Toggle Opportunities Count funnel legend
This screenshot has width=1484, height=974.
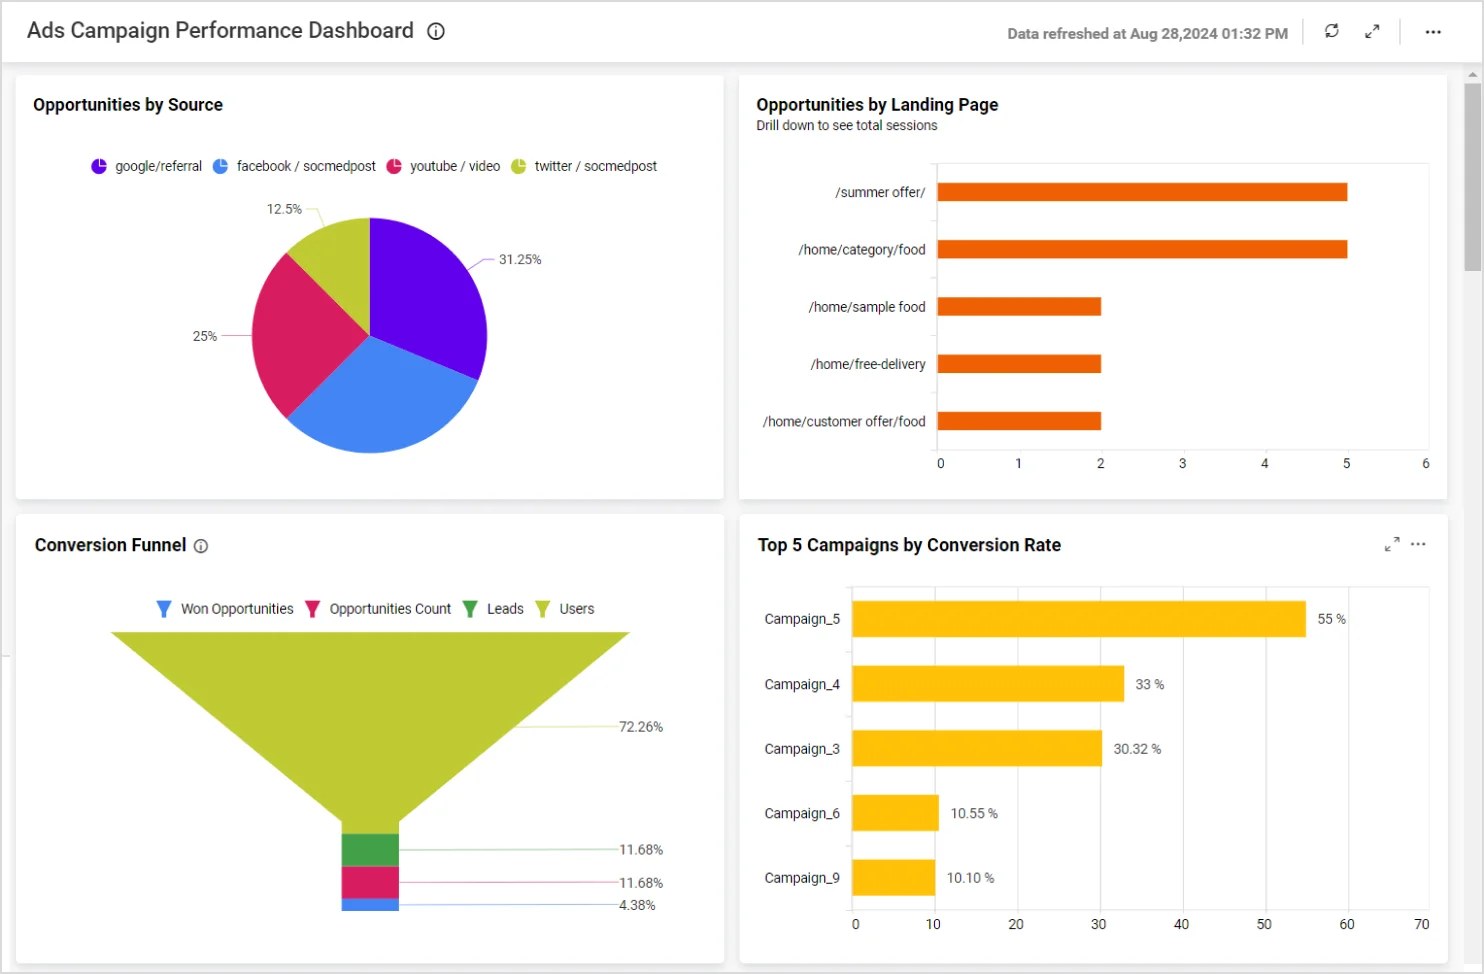pyautogui.click(x=378, y=609)
